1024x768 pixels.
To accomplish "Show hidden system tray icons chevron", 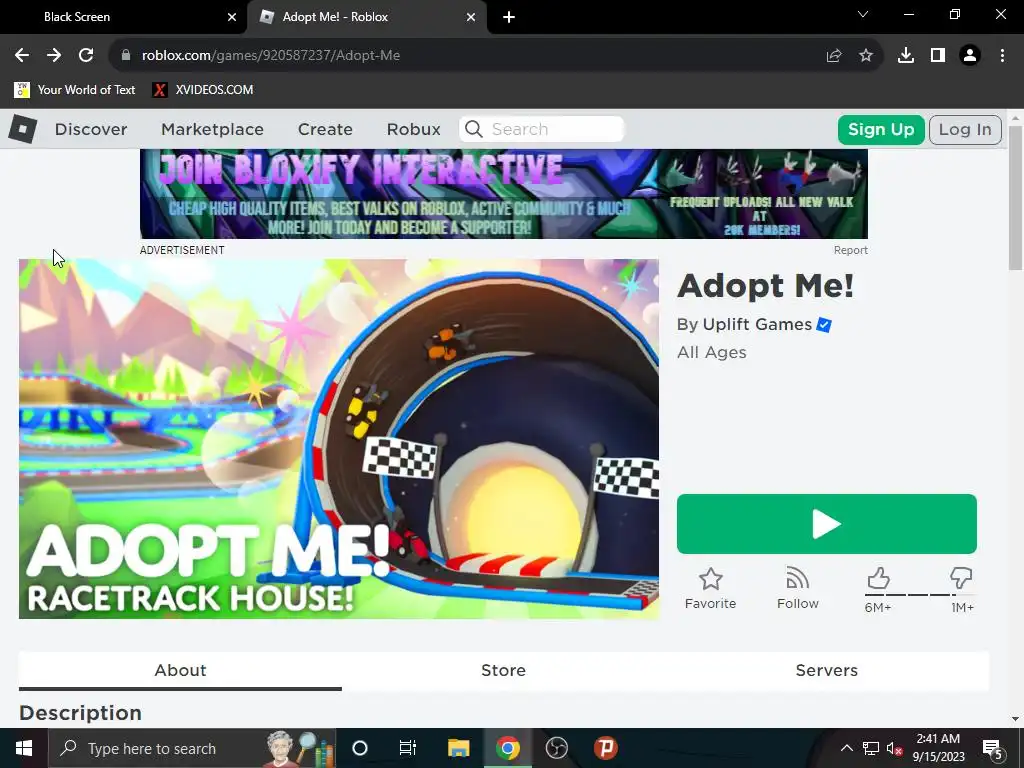I will pyautogui.click(x=846, y=748).
